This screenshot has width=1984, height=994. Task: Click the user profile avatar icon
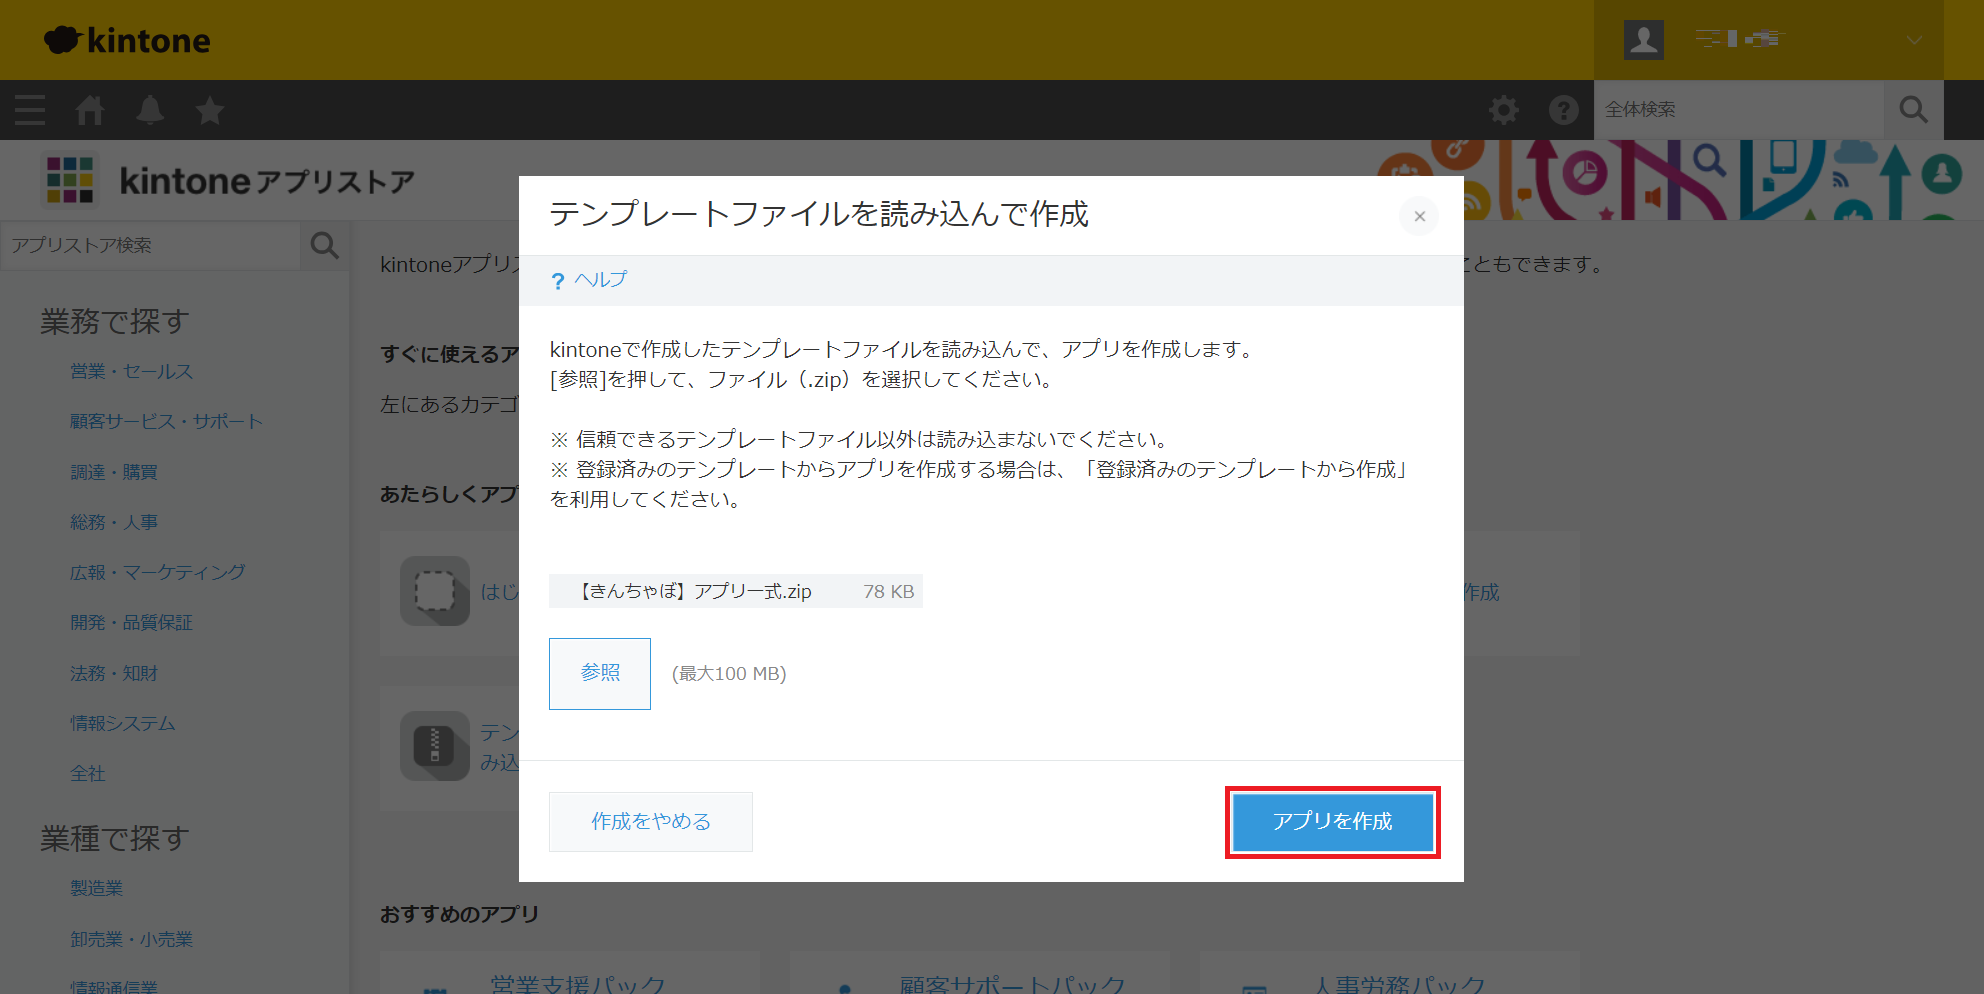[x=1643, y=40]
